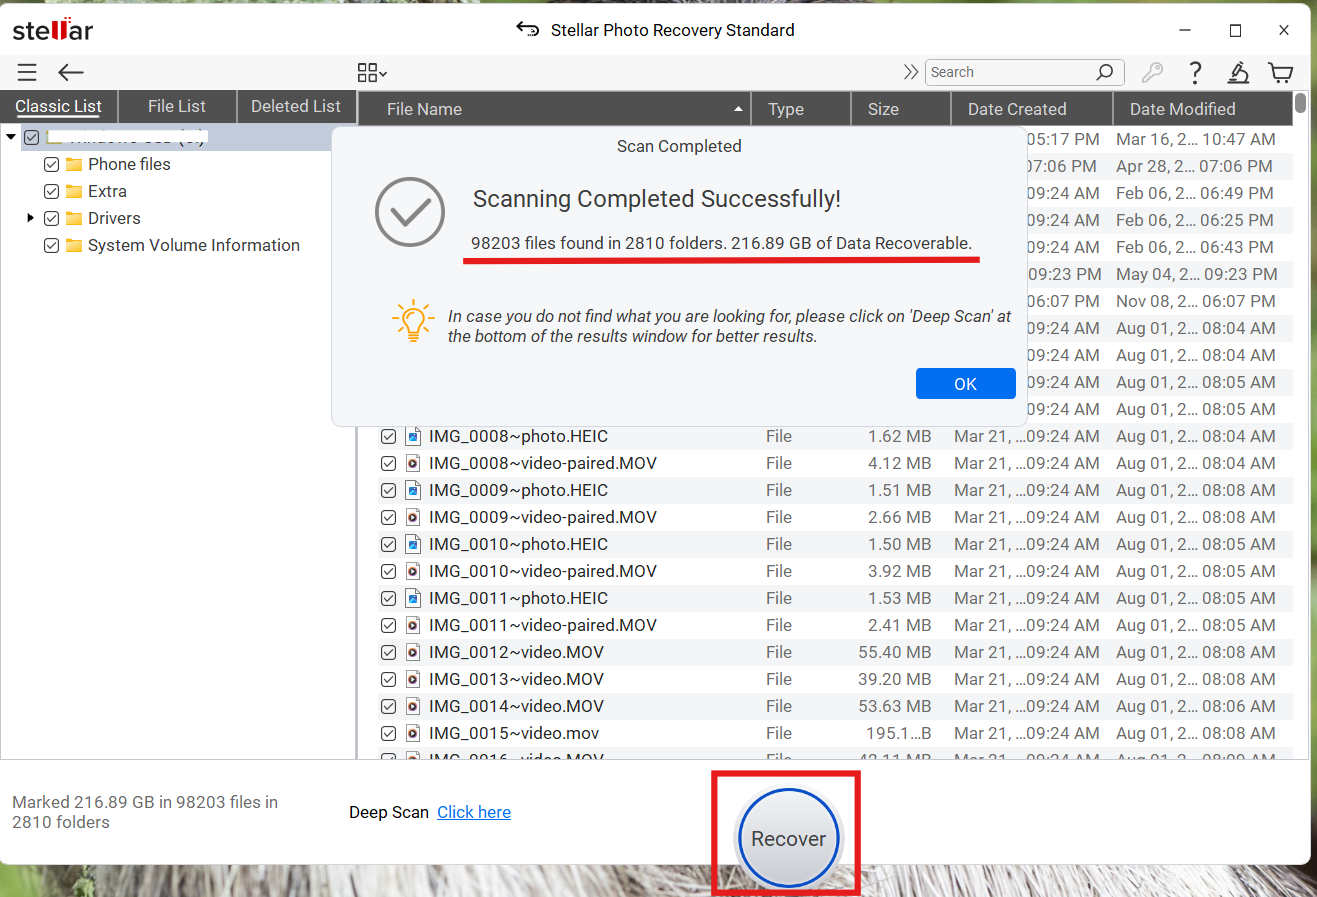1317x897 pixels.
Task: Open the shopping cart buy icon
Action: click(x=1280, y=72)
